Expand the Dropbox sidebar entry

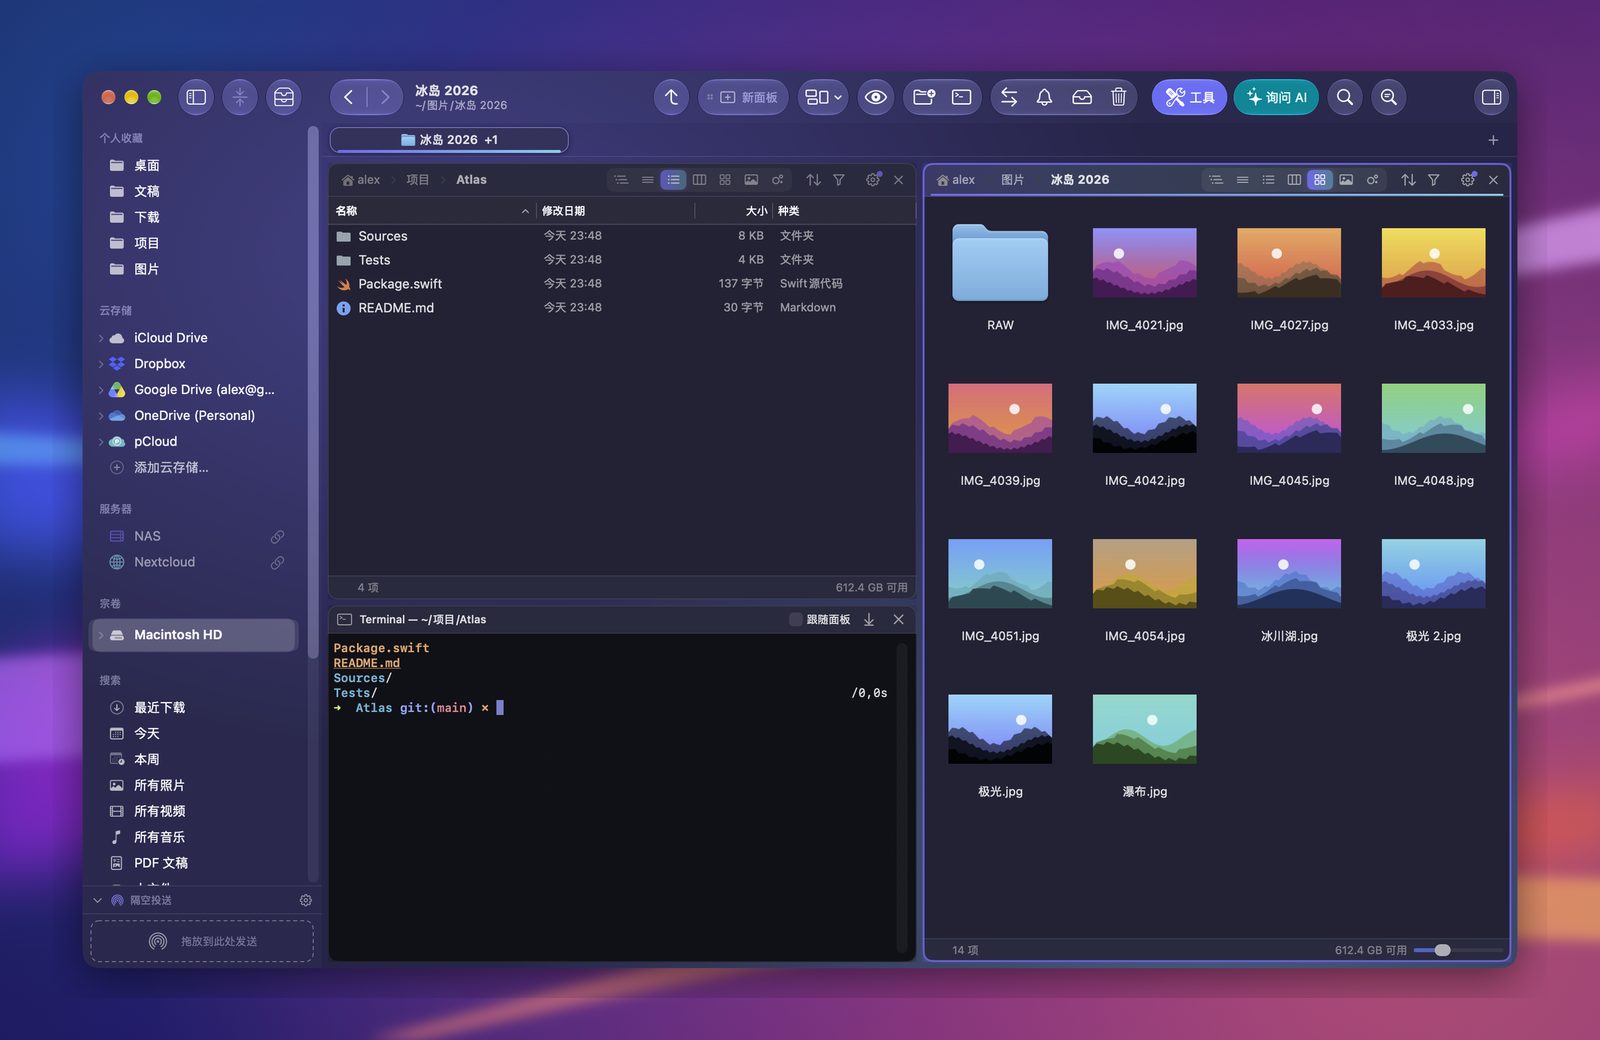coord(101,364)
